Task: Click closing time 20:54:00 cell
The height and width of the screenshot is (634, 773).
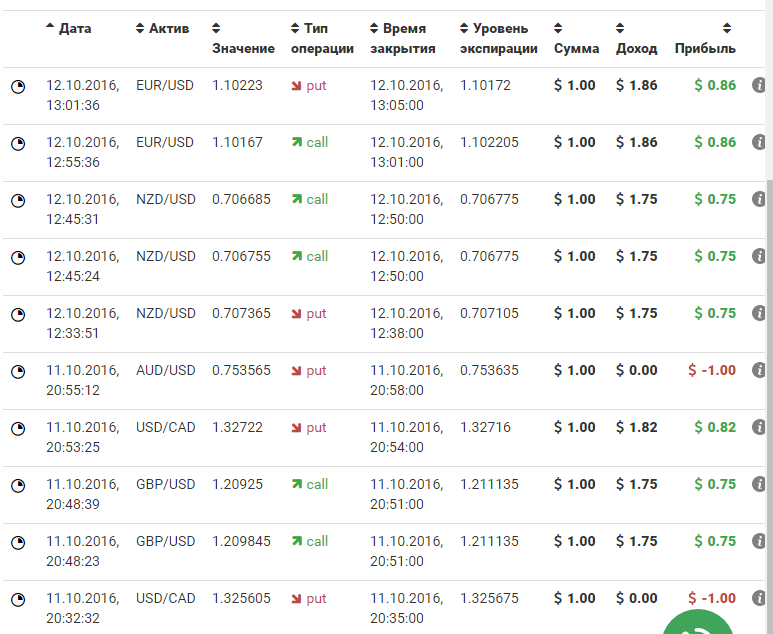Action: [407, 437]
